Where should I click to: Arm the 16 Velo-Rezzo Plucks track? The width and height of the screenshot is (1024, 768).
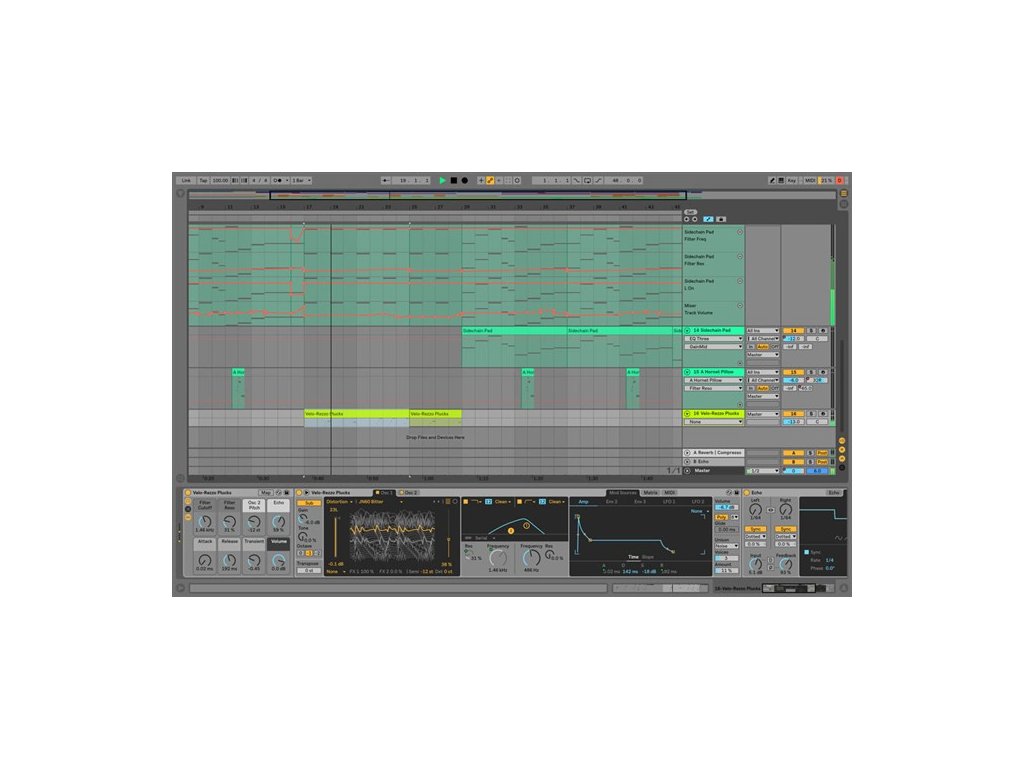[x=822, y=413]
